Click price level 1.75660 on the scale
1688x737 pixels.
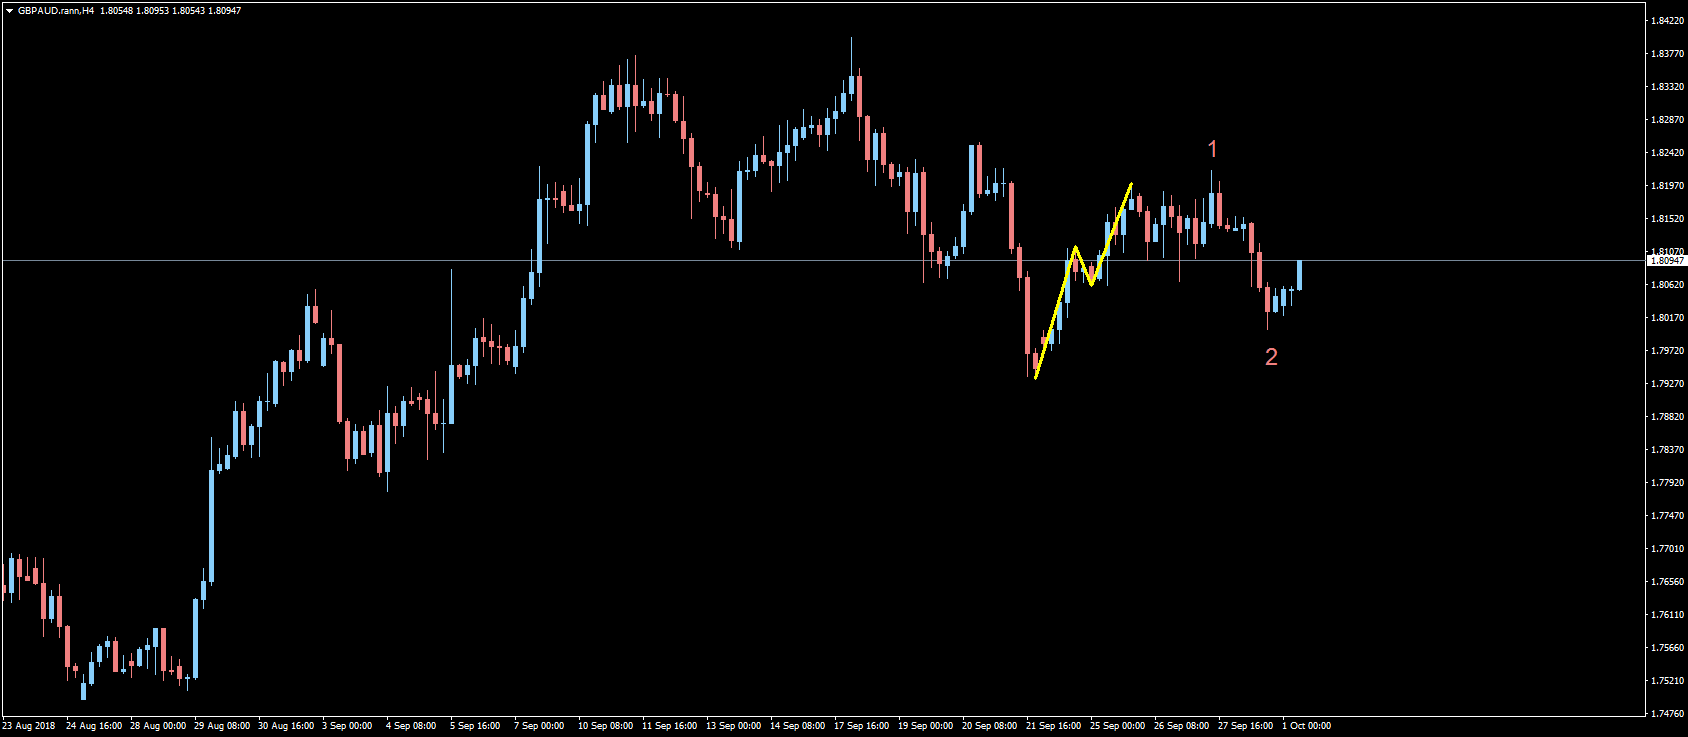coord(1667,648)
